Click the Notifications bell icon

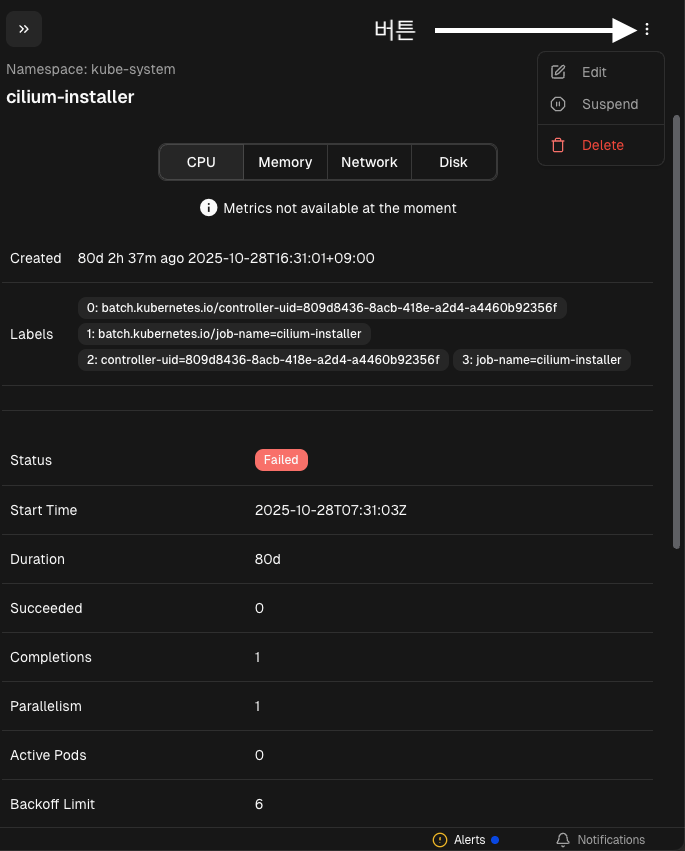pos(563,840)
